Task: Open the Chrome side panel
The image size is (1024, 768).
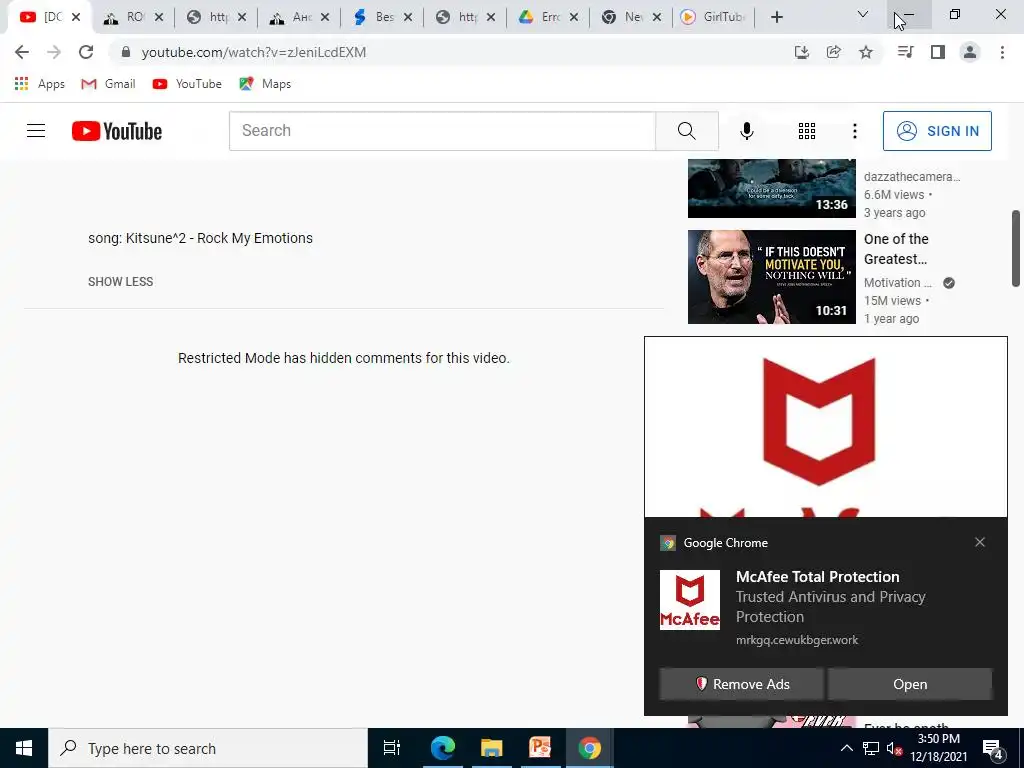Action: tap(938, 52)
